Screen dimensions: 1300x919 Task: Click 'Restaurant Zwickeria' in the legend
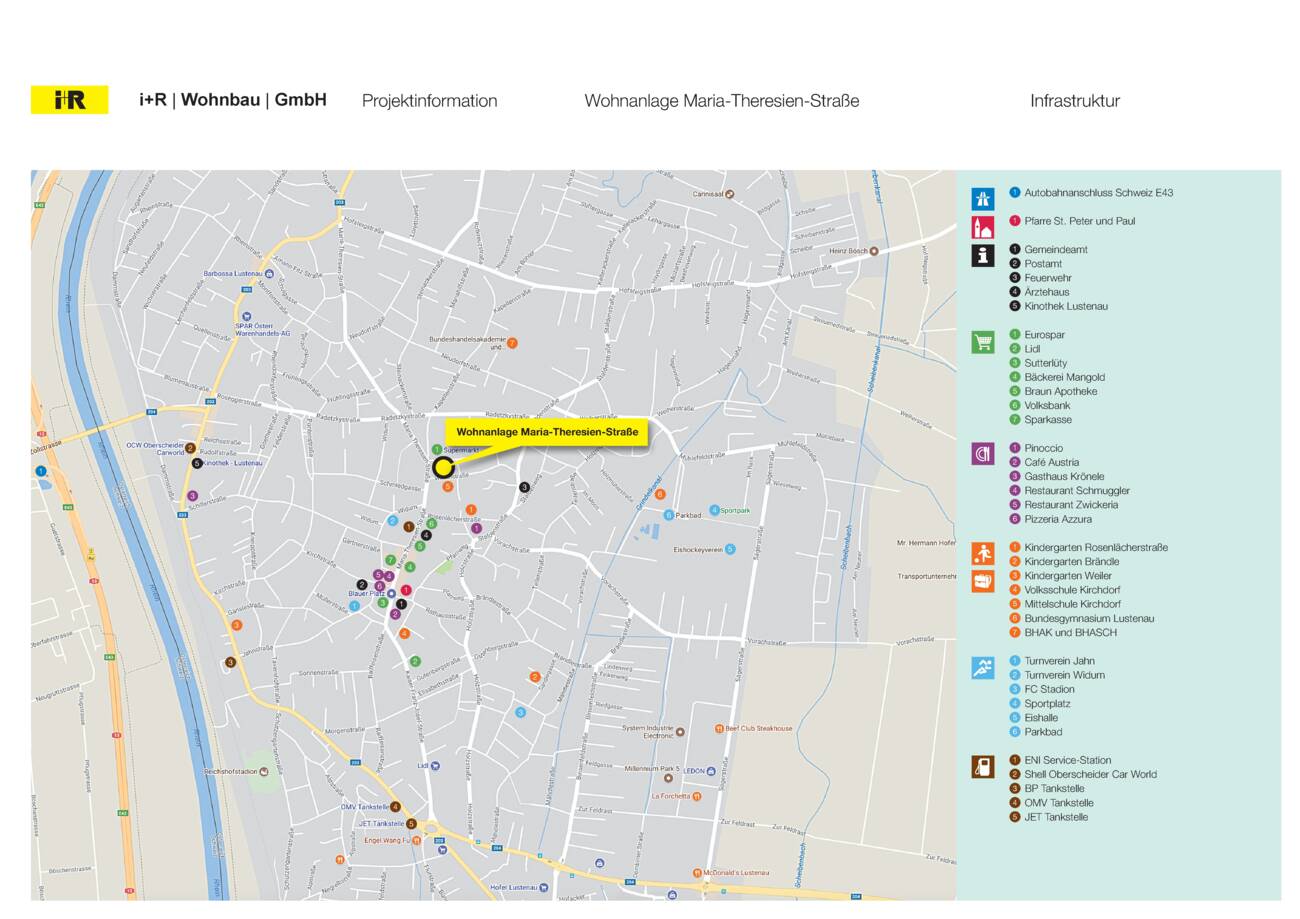1071,505
